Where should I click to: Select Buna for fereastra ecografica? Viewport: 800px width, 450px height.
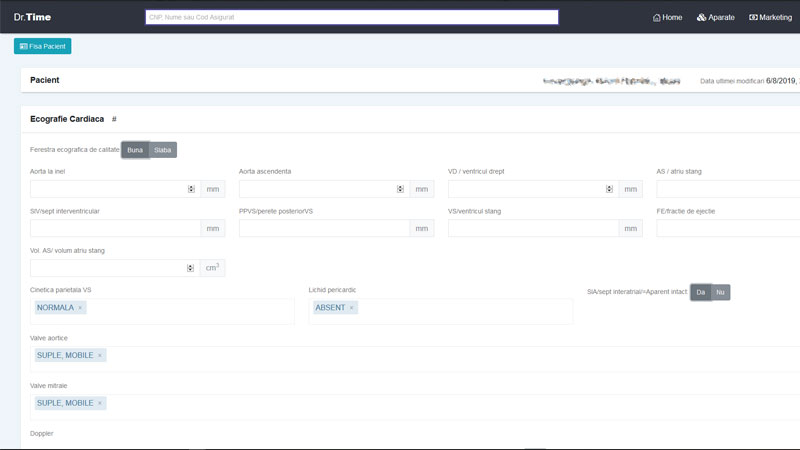(135, 150)
